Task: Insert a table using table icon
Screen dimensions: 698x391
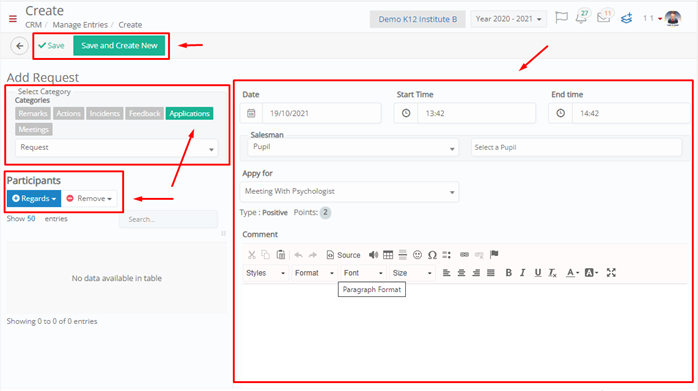Action: (388, 255)
